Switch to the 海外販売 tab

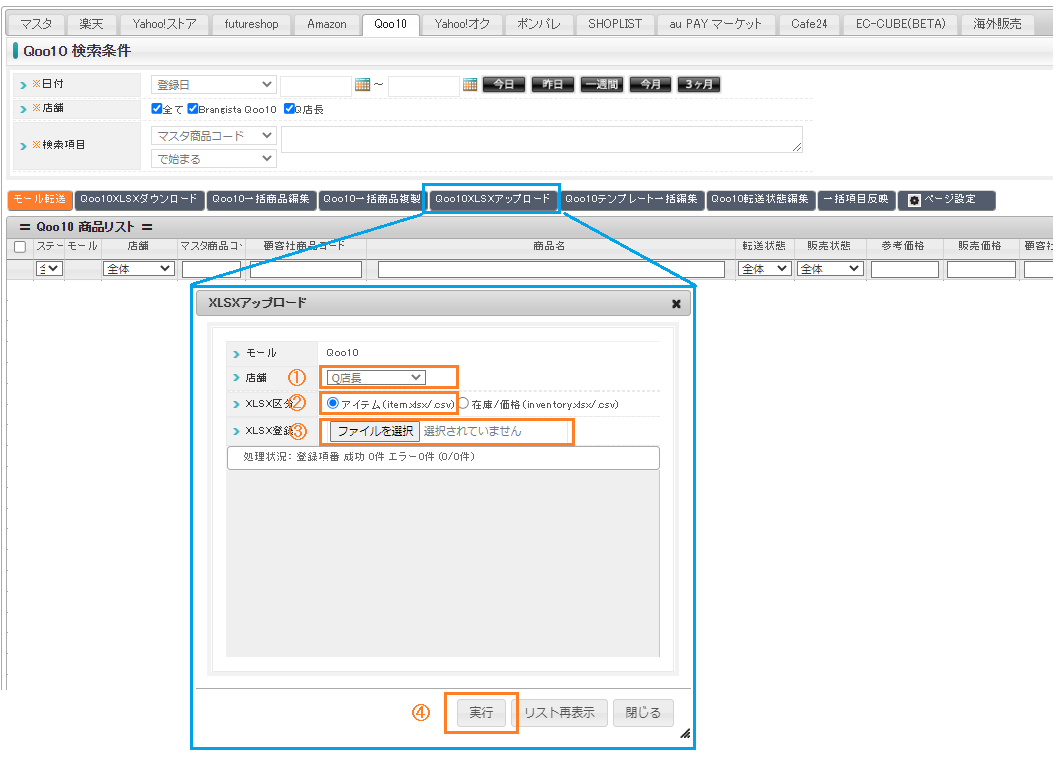(997, 24)
